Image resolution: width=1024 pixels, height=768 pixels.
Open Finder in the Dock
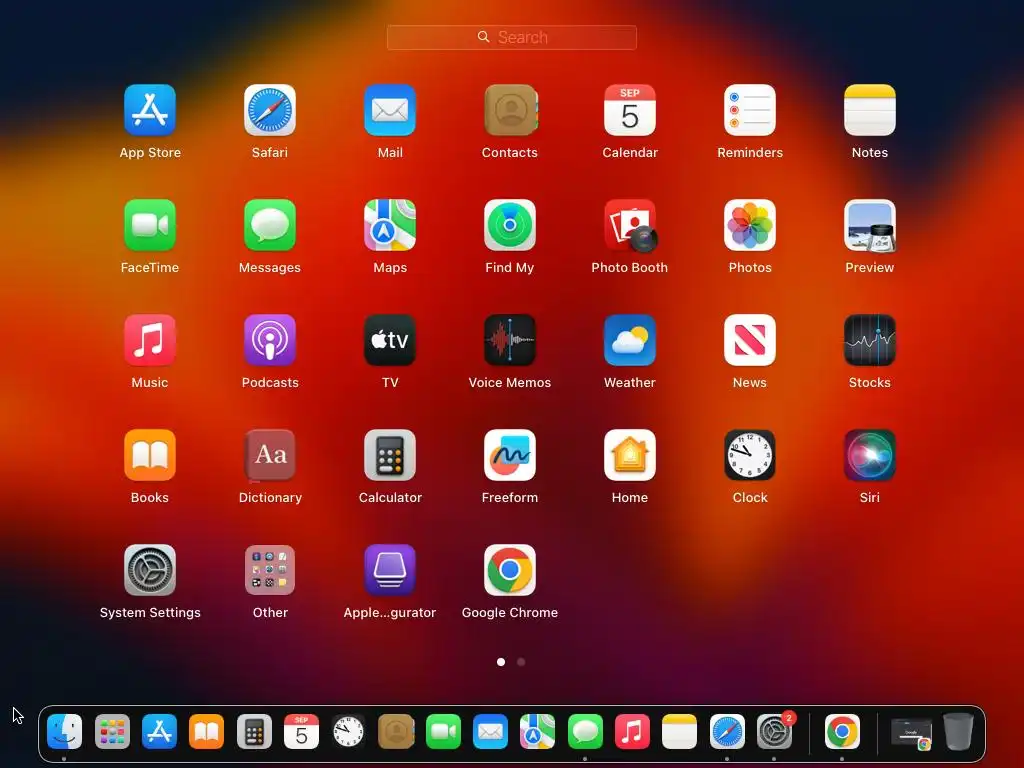coord(65,731)
